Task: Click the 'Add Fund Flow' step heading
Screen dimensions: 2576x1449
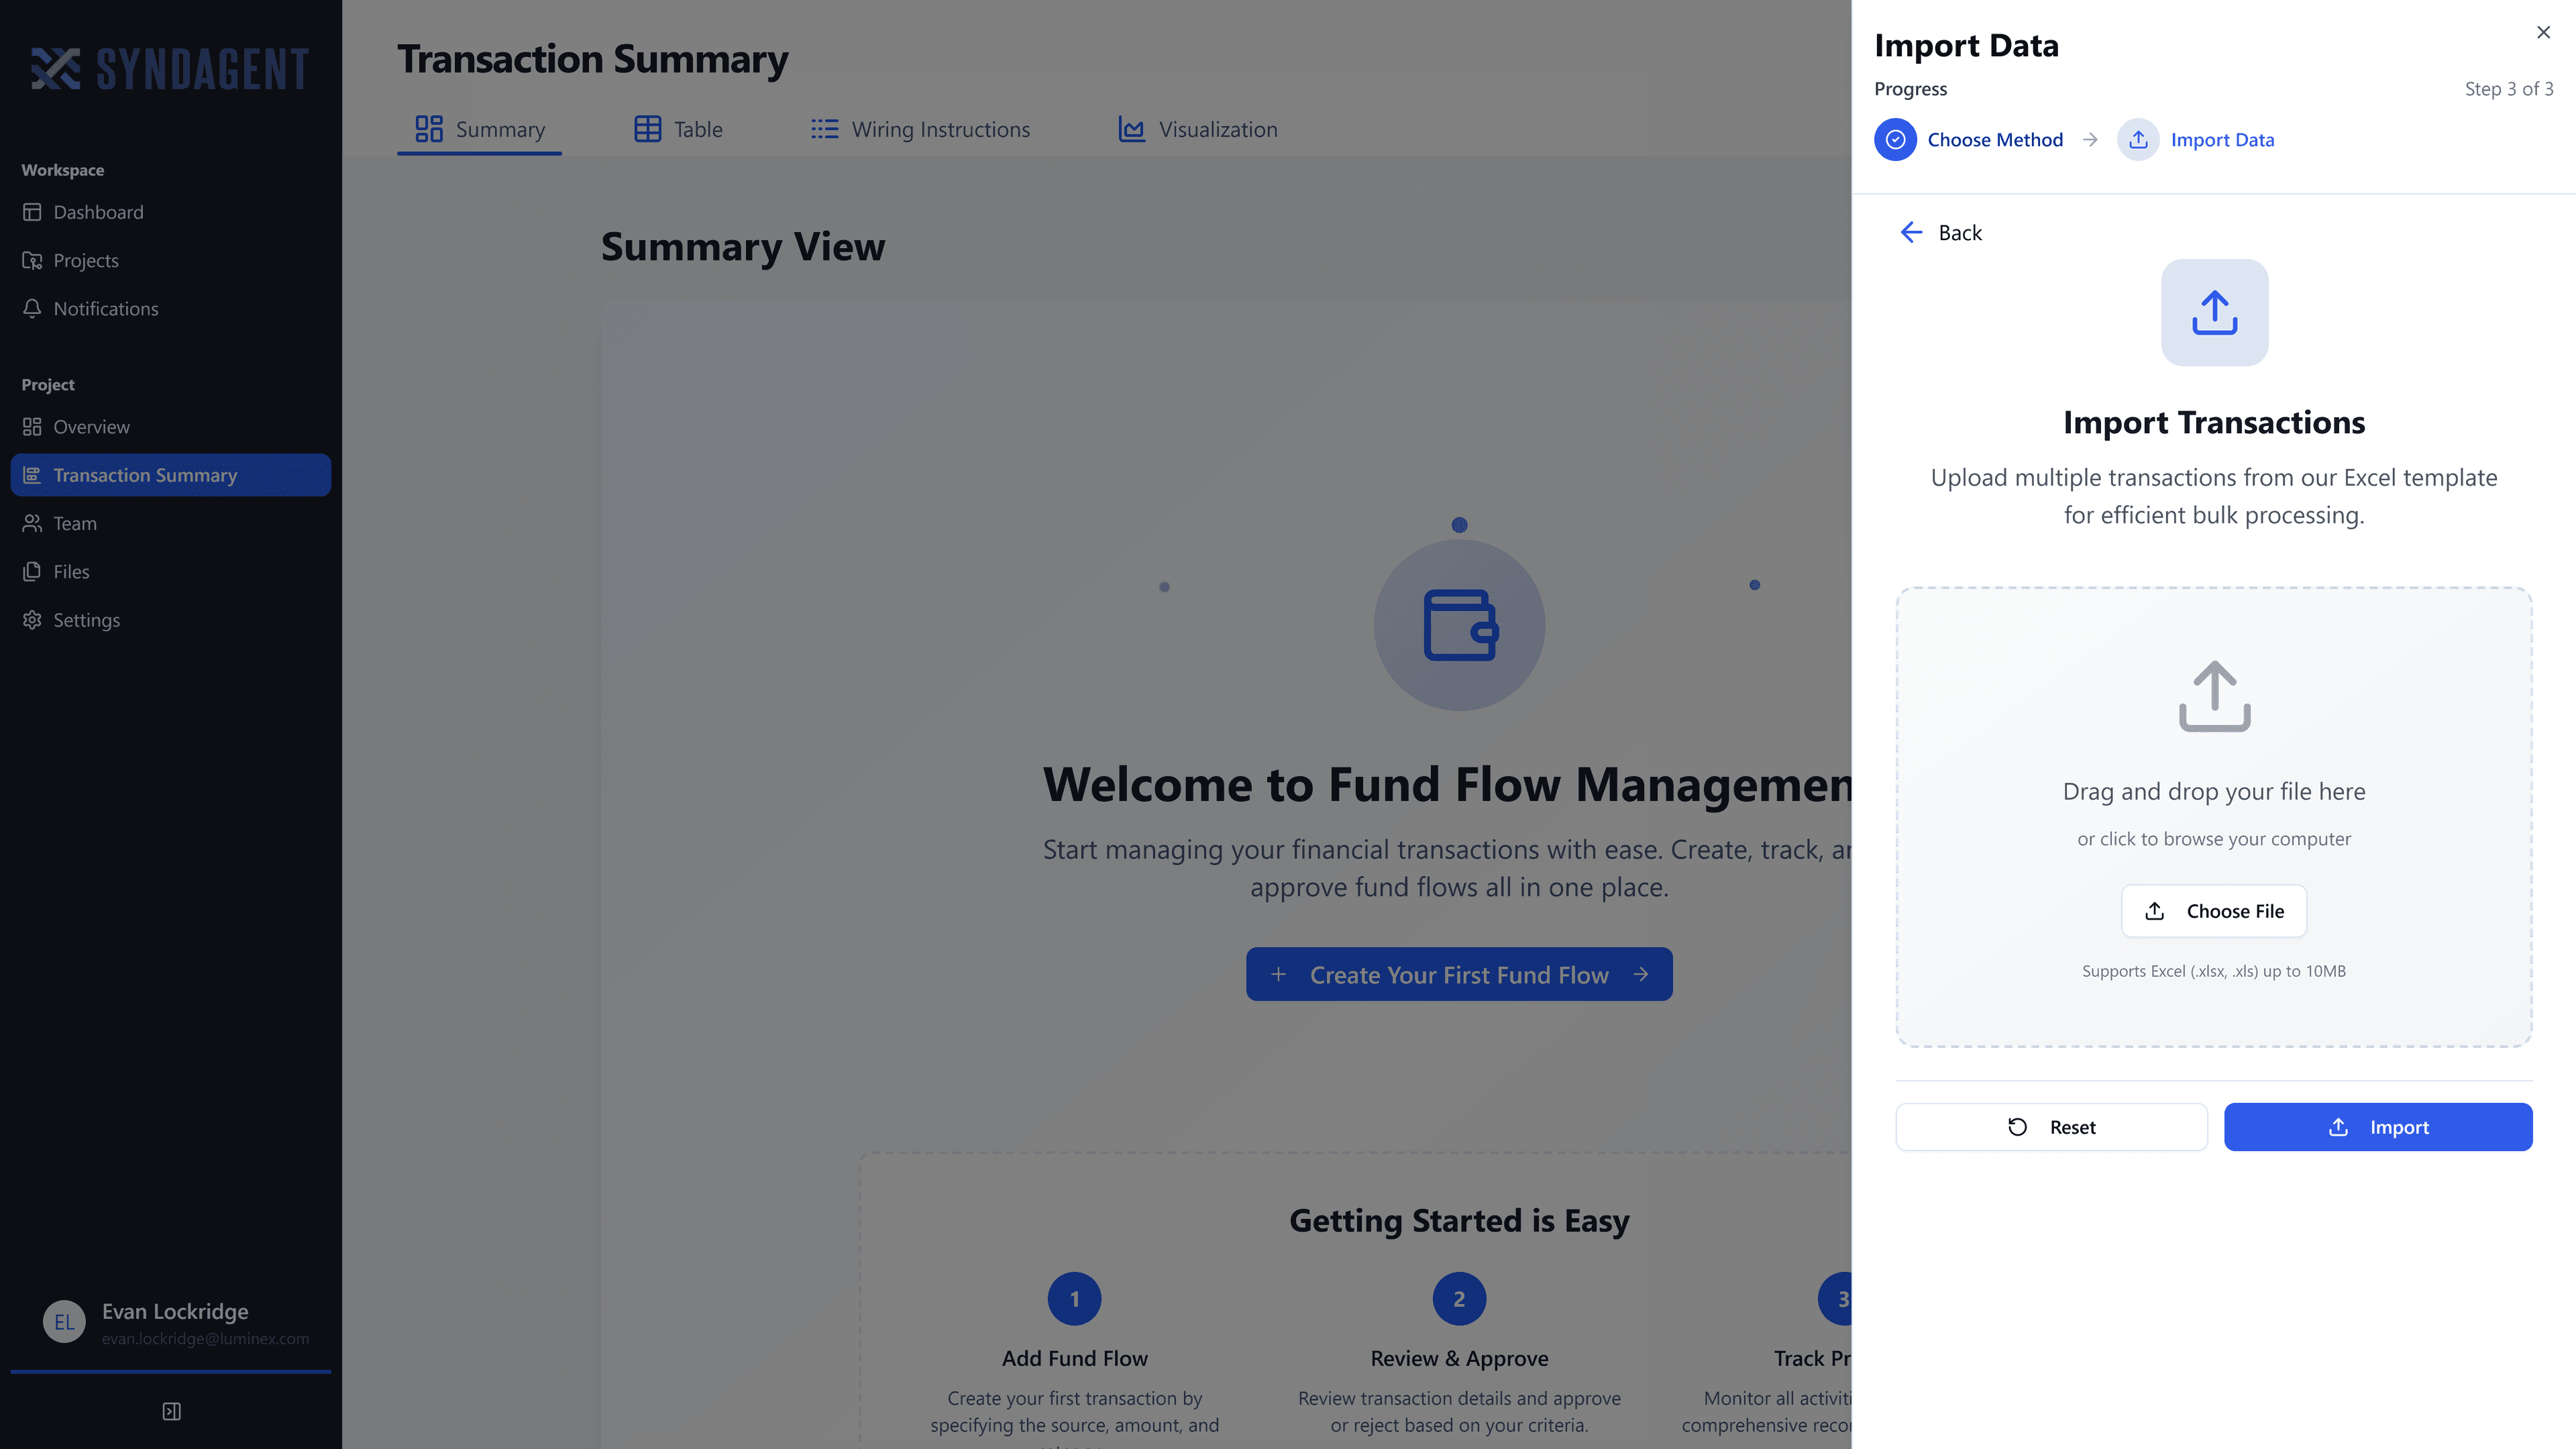Action: point(1075,1358)
